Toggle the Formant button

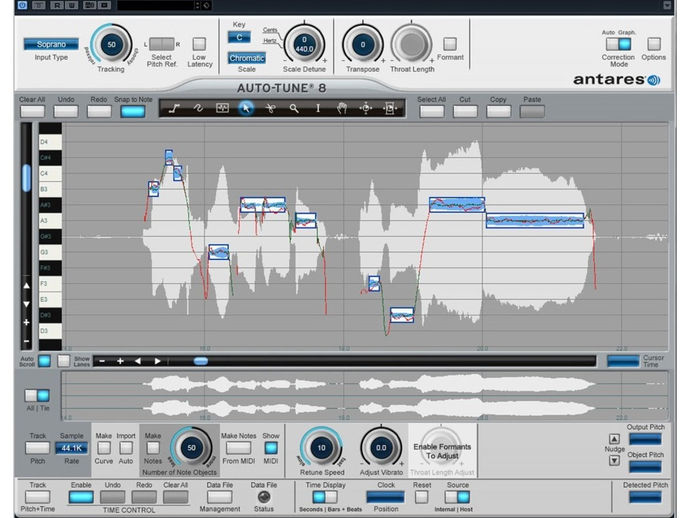pyautogui.click(x=450, y=44)
